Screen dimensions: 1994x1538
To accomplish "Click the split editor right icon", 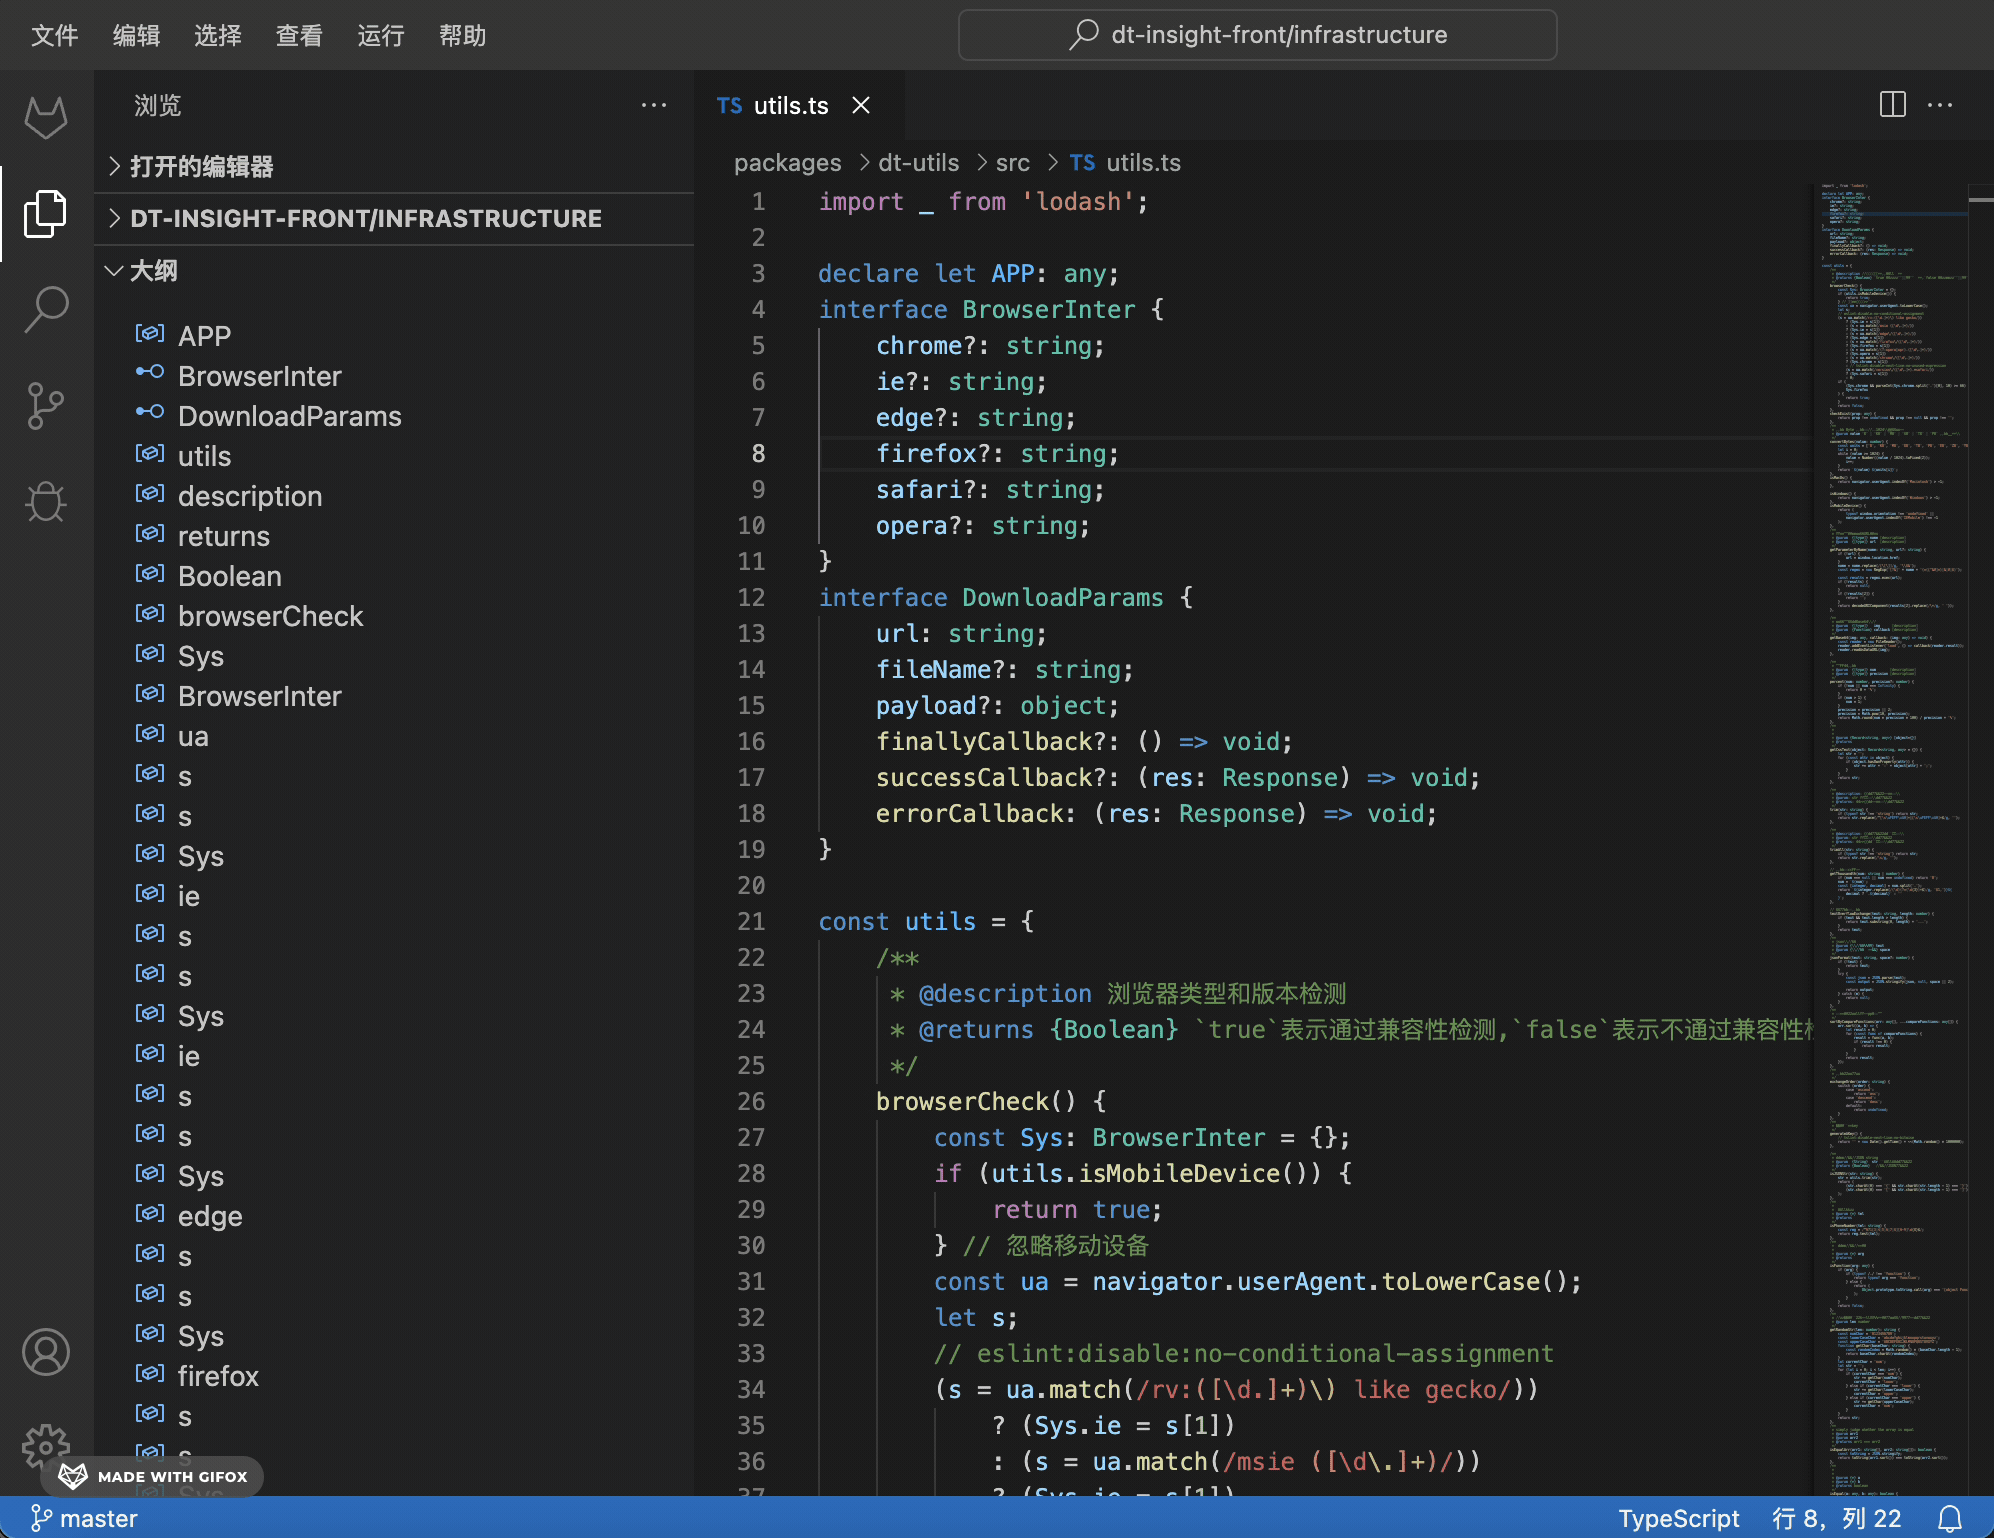I will click(x=1892, y=105).
